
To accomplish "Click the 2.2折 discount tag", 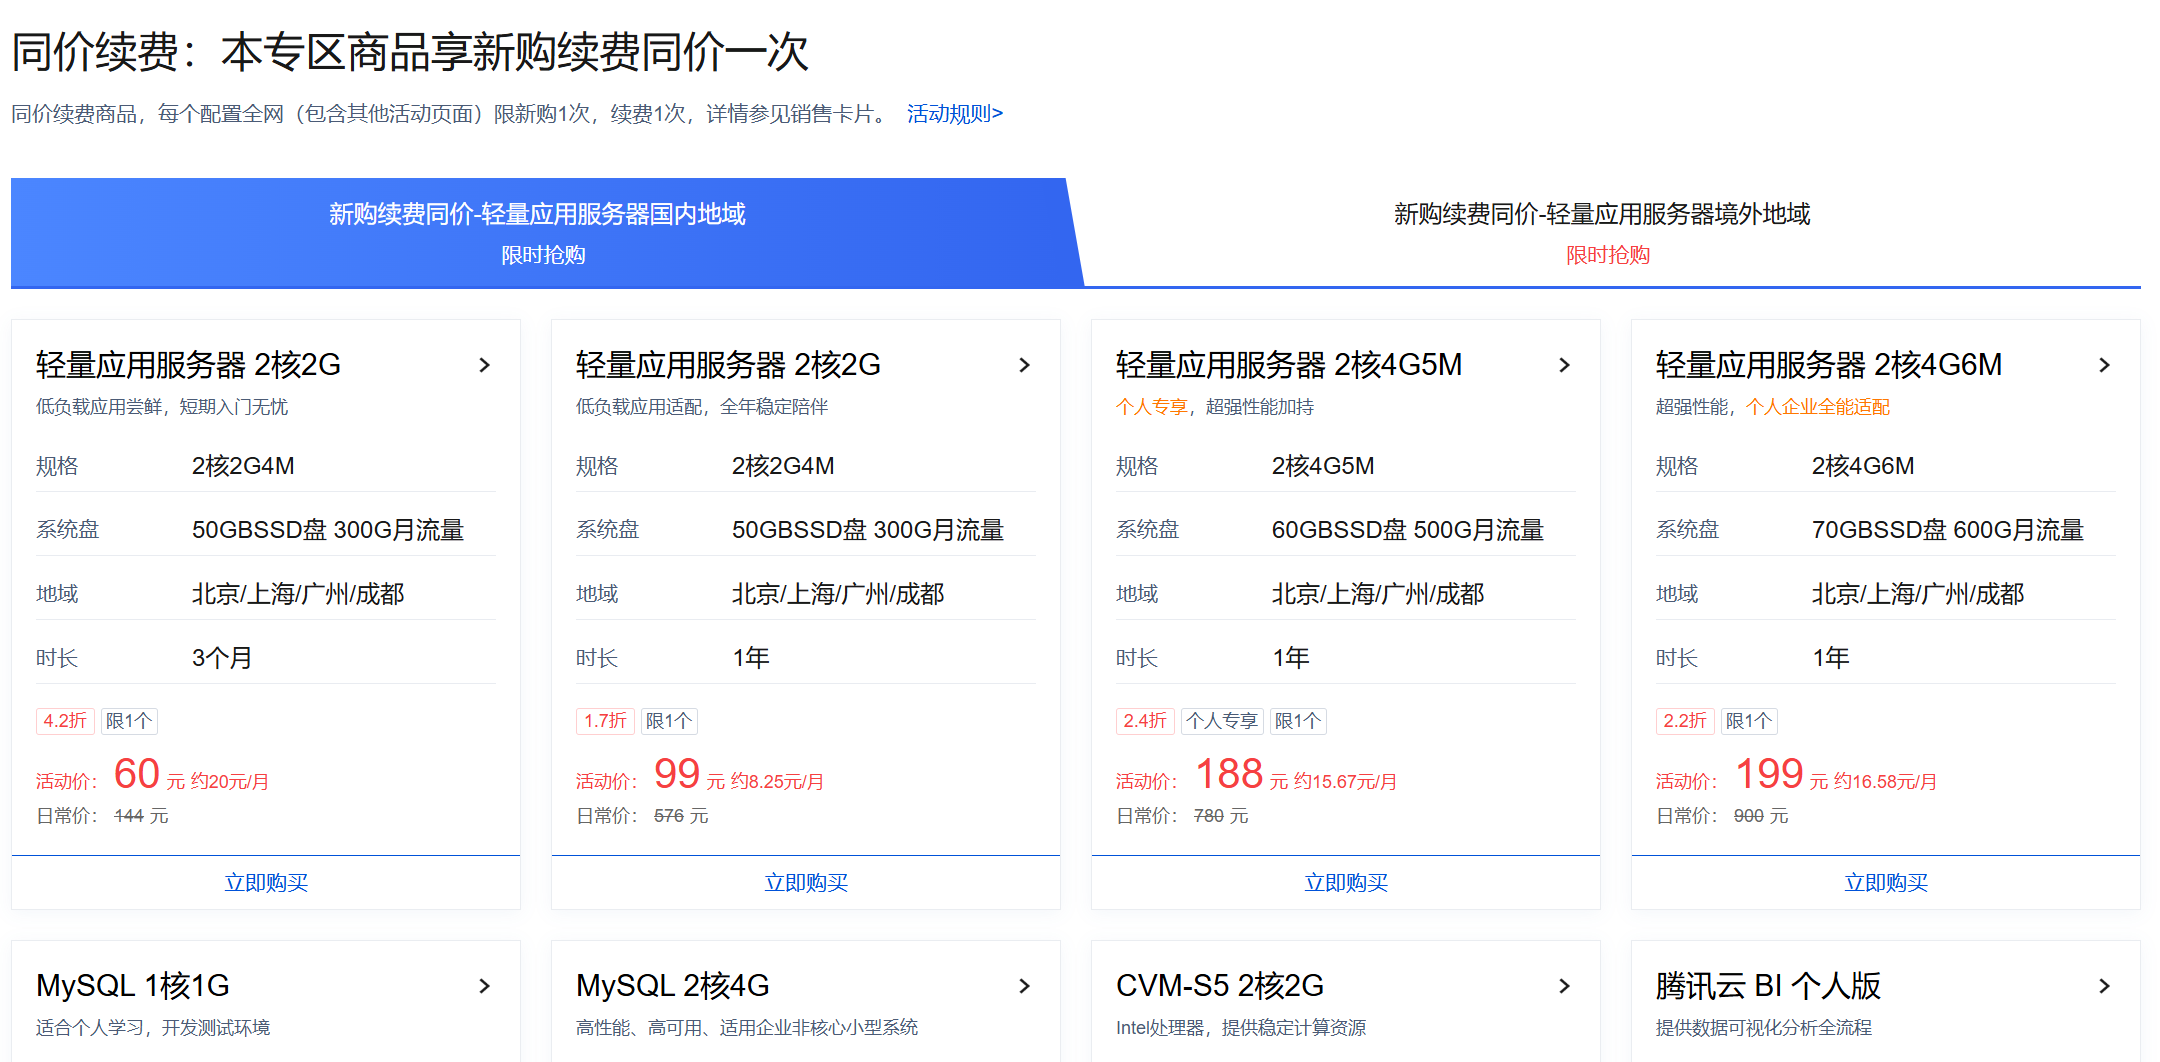I will pos(1685,721).
